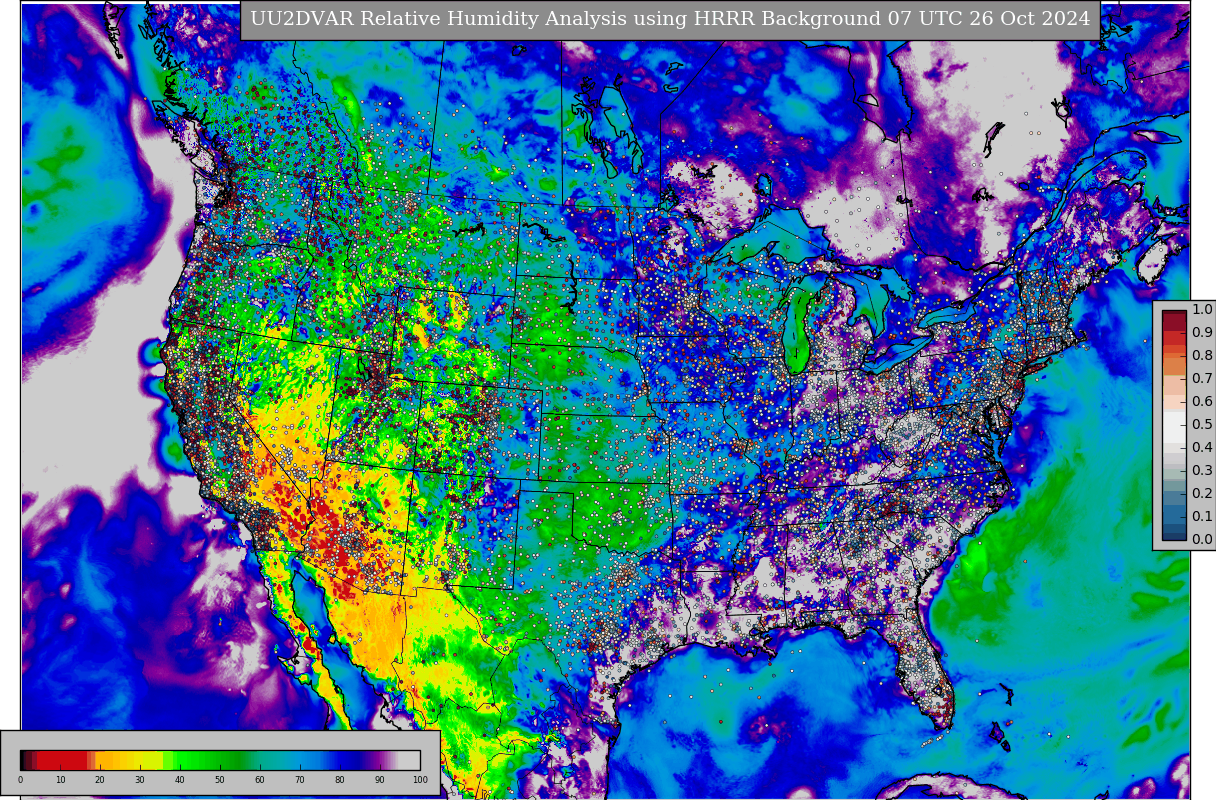Select the 0.2 label on right colorbar

(x=1202, y=493)
